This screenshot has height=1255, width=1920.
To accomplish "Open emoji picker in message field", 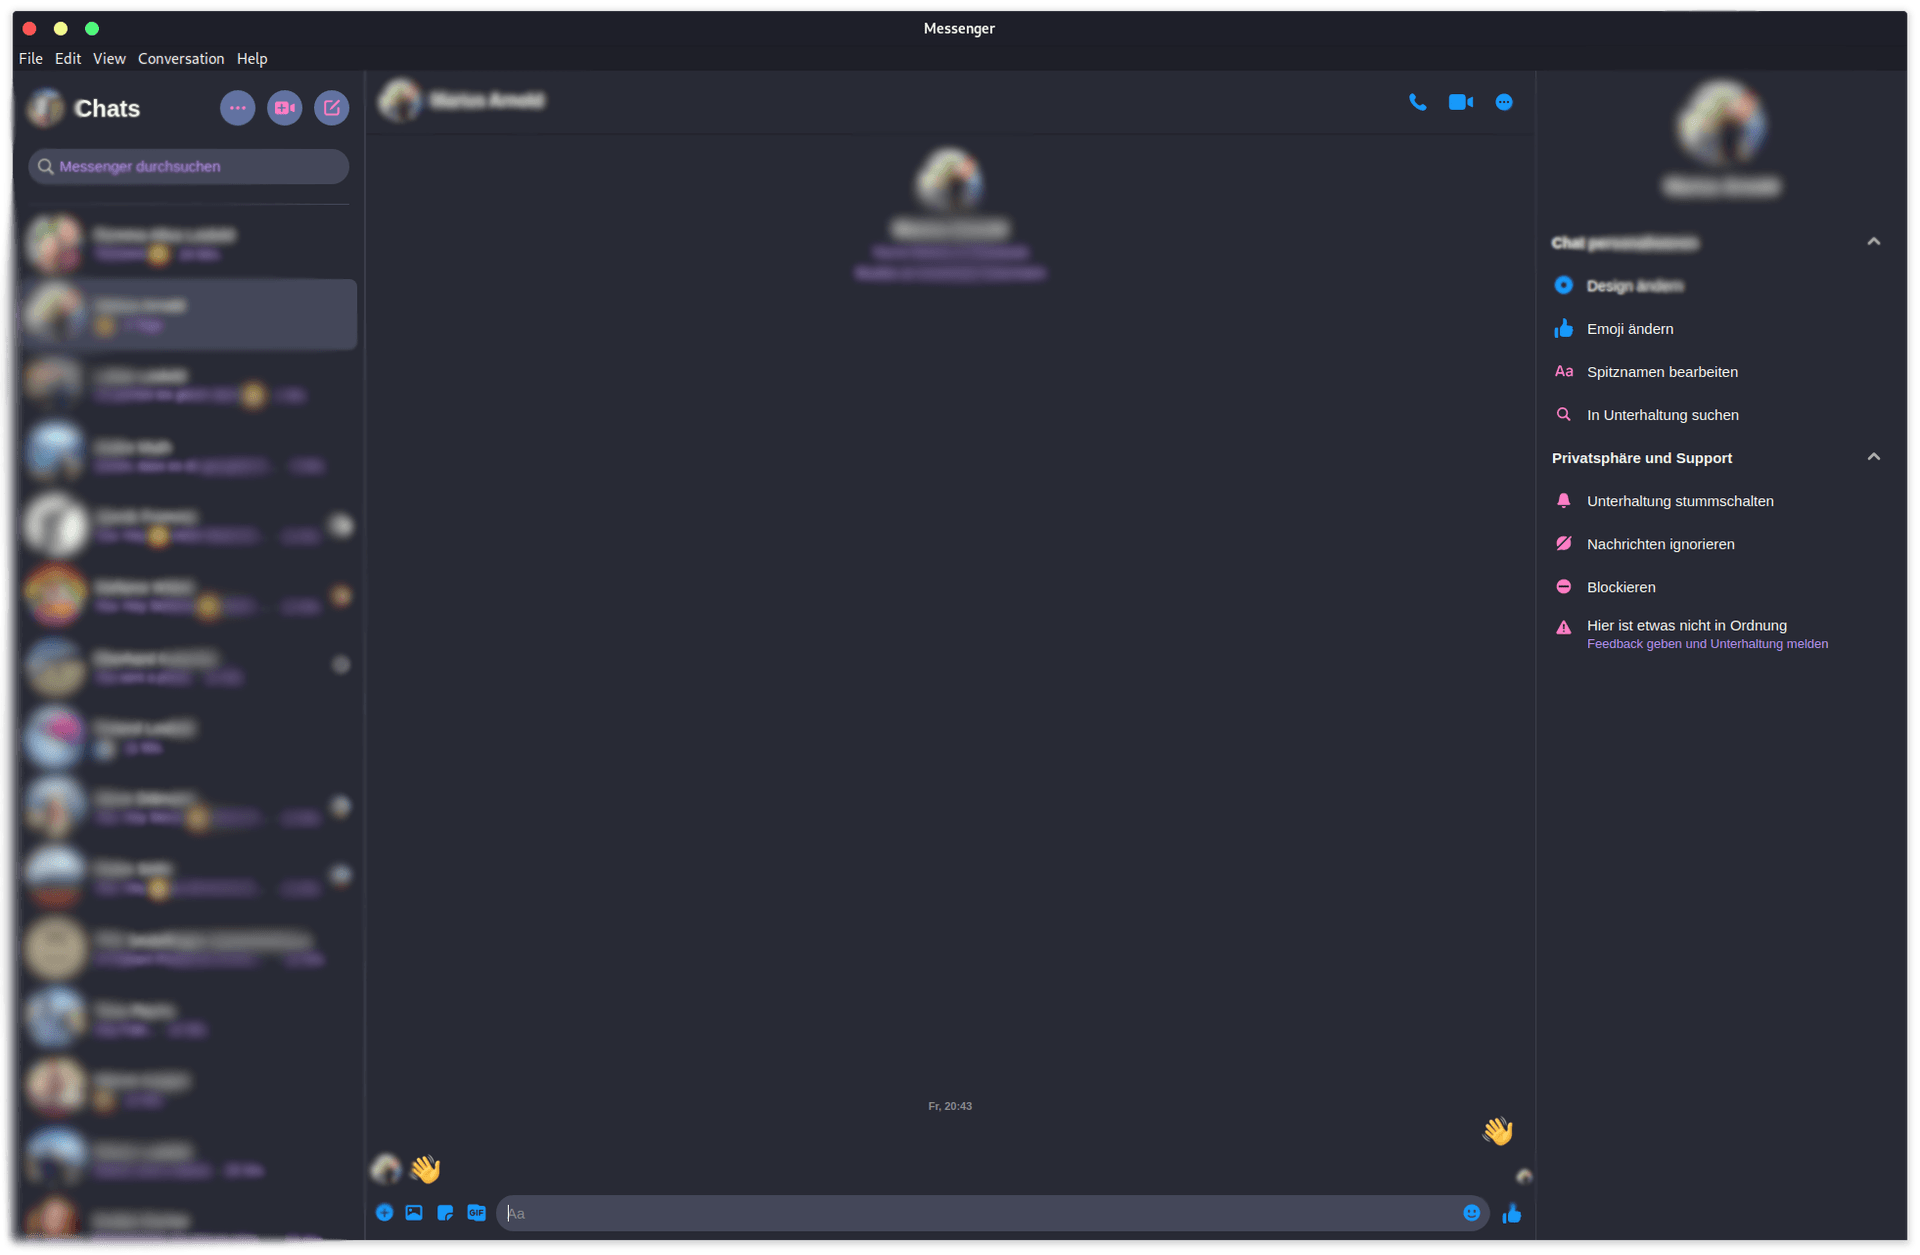I will tap(1471, 1213).
